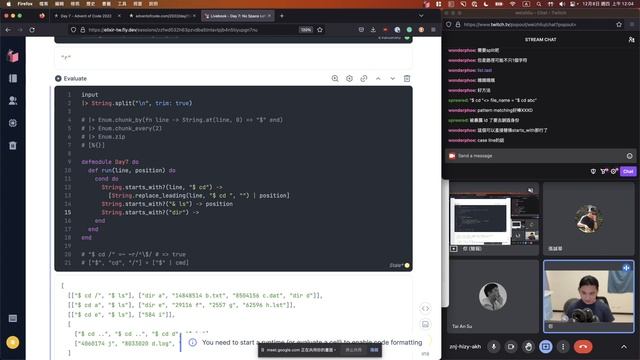The width and height of the screenshot is (640, 360).
Task: Click Spotlight search in the menu bar
Action: tap(539, 4)
